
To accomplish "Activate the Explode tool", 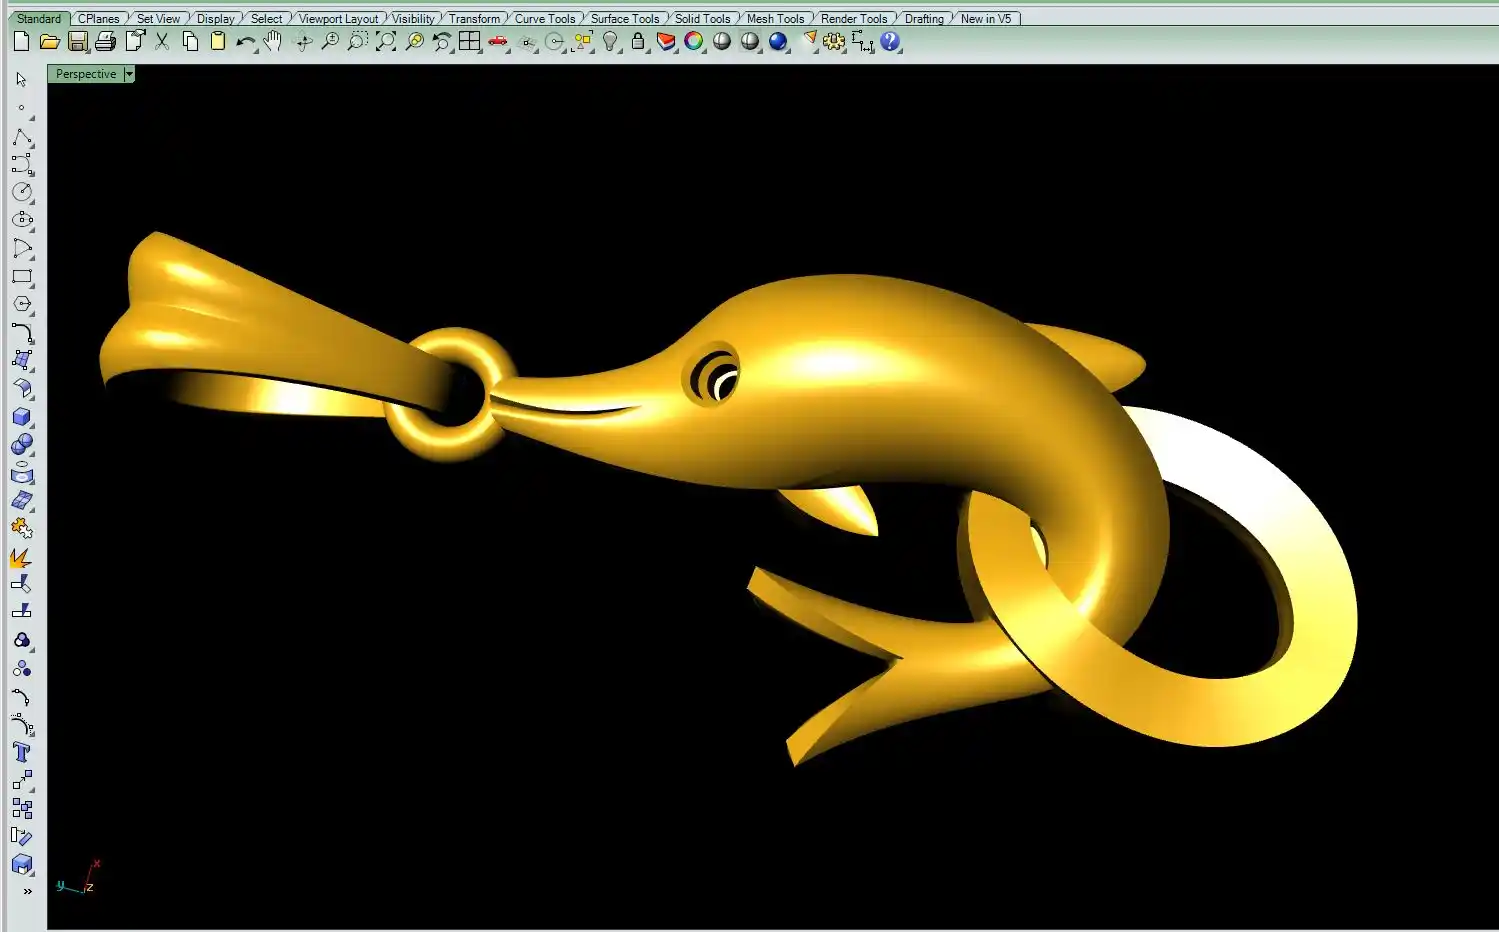I will click(21, 557).
